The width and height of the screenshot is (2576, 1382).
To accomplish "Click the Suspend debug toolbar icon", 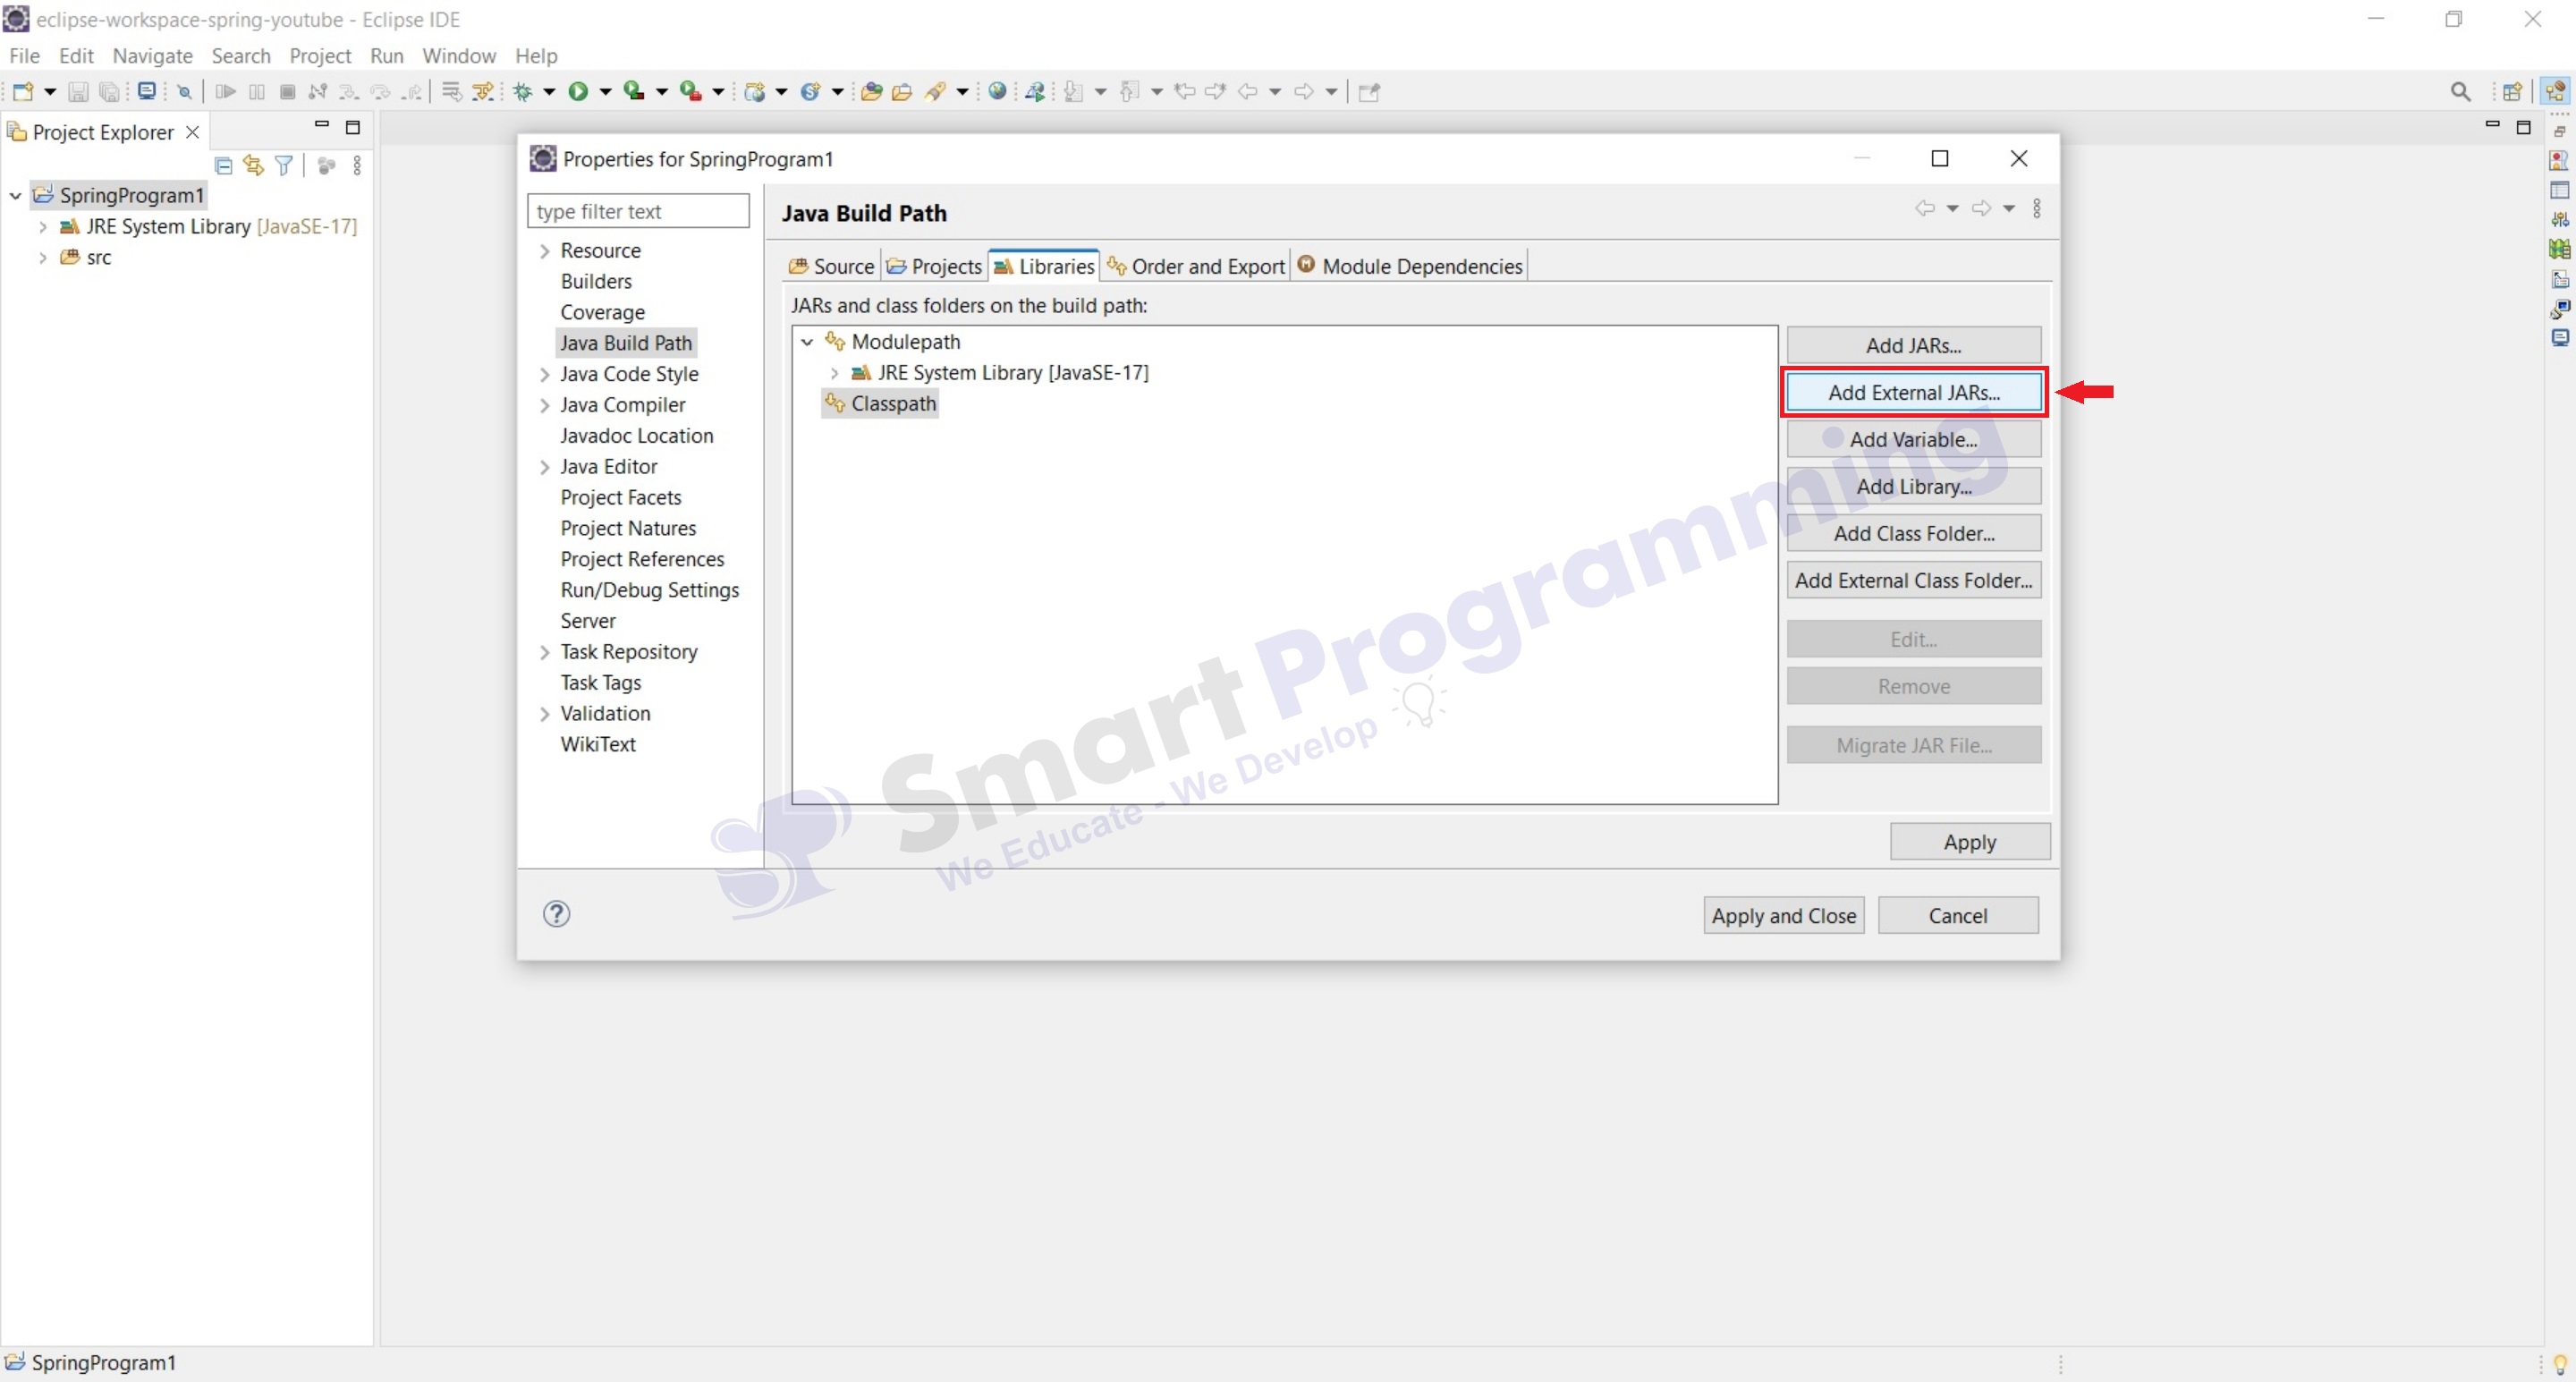I will [256, 92].
